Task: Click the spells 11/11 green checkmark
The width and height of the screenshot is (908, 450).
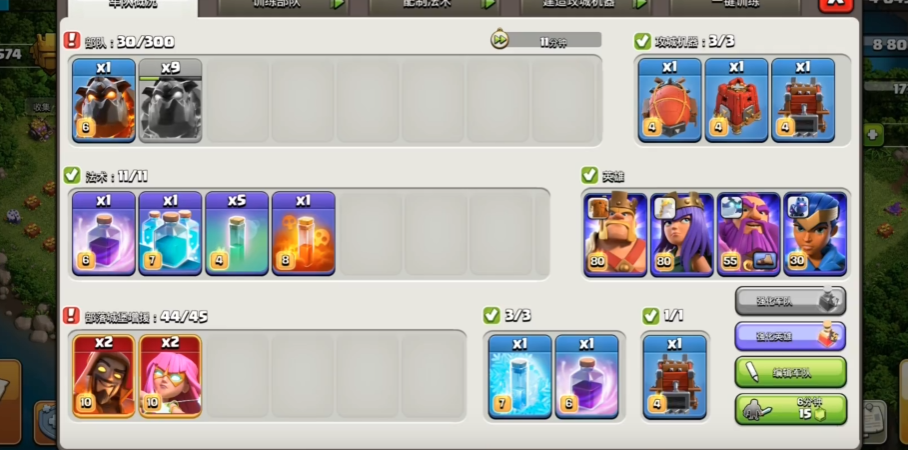Action: click(72, 175)
